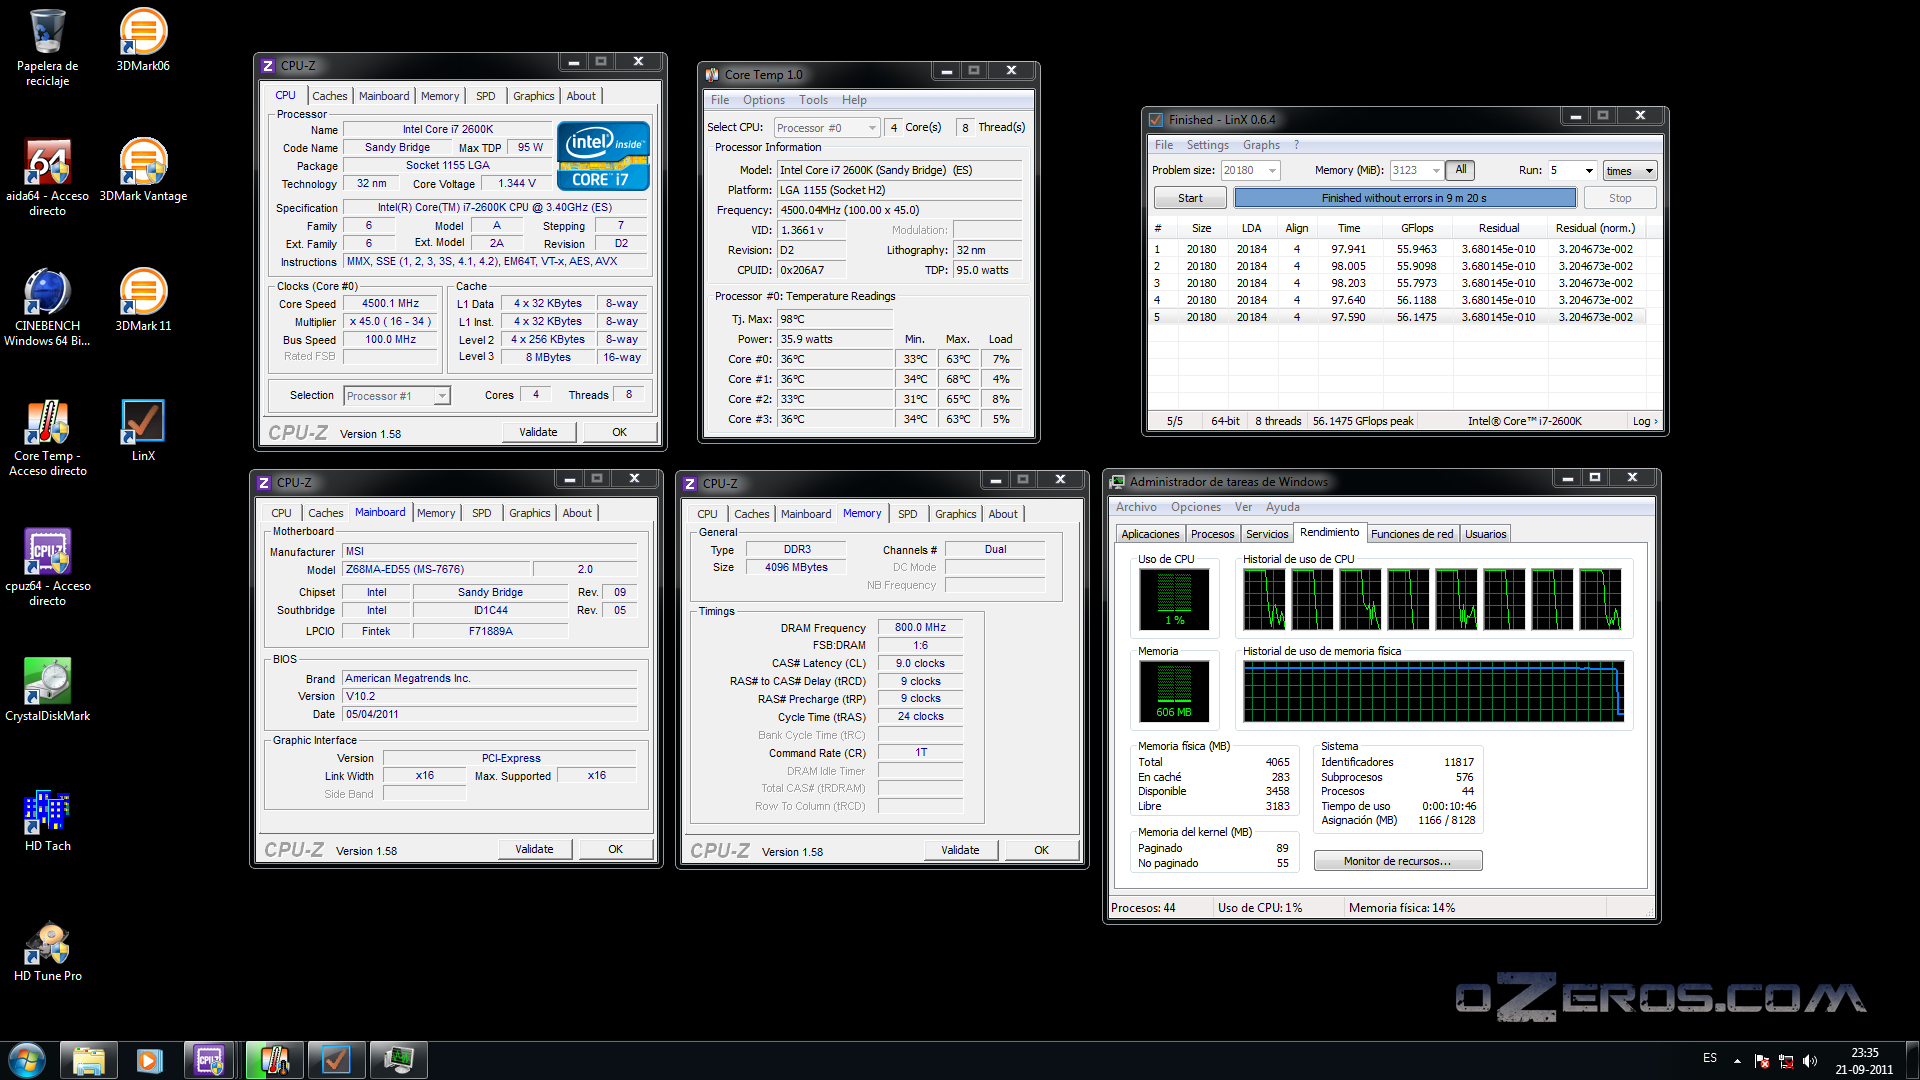Launch the HD Tach desktop icon
This screenshot has width=1920, height=1080.
click(47, 820)
